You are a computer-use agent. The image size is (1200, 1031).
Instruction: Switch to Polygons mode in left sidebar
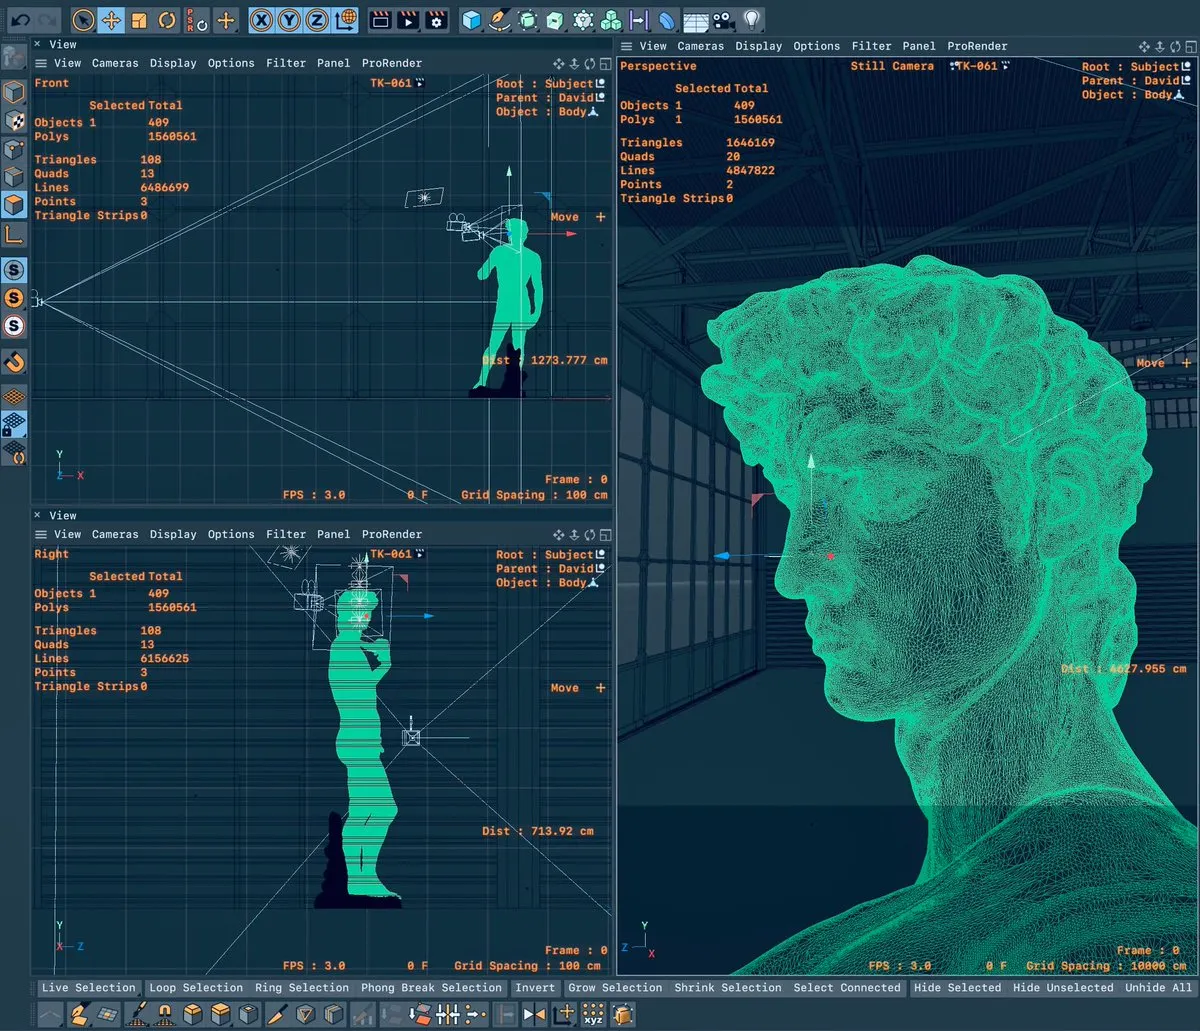click(14, 206)
